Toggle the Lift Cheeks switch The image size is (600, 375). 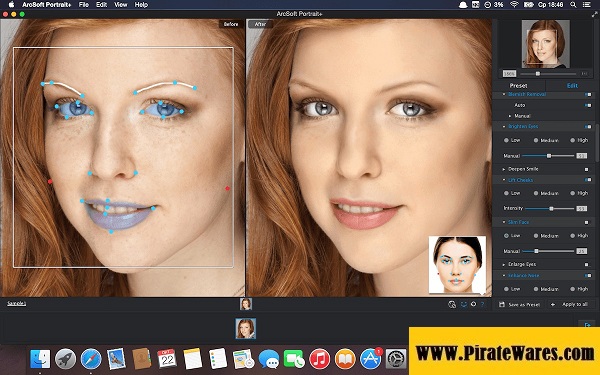click(x=588, y=180)
